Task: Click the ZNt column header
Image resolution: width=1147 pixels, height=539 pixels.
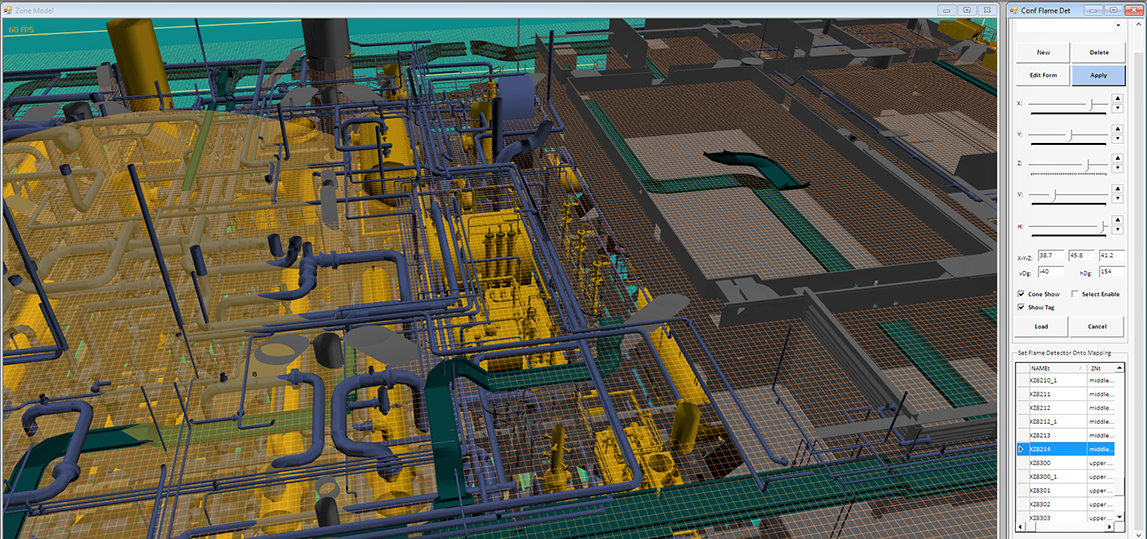Action: coord(1098,368)
